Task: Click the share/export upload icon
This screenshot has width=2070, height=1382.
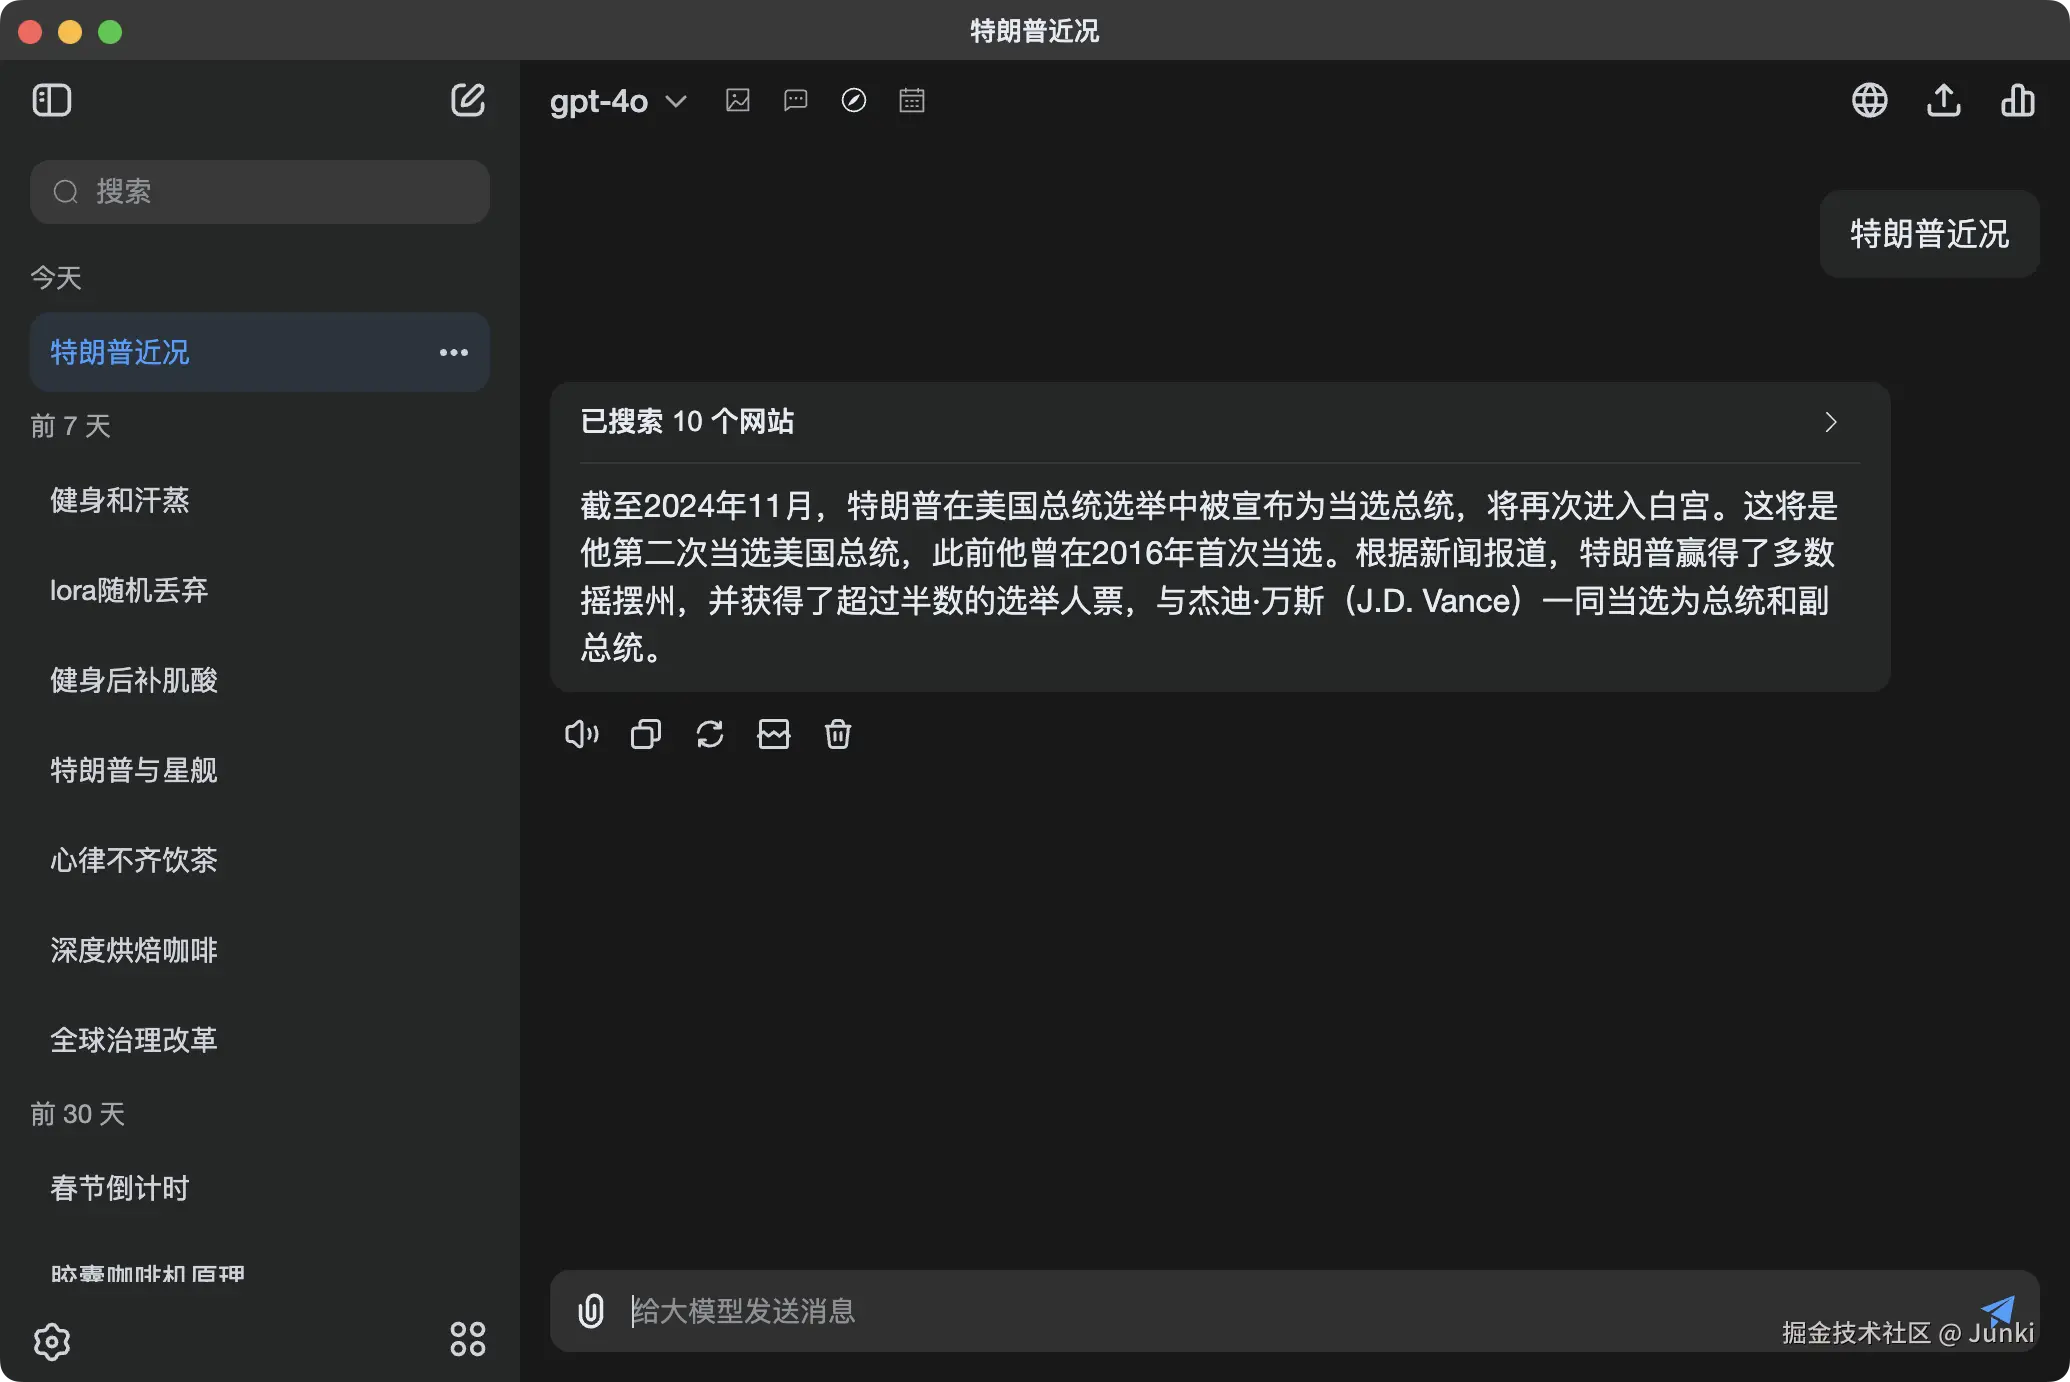Action: pos(1943,100)
